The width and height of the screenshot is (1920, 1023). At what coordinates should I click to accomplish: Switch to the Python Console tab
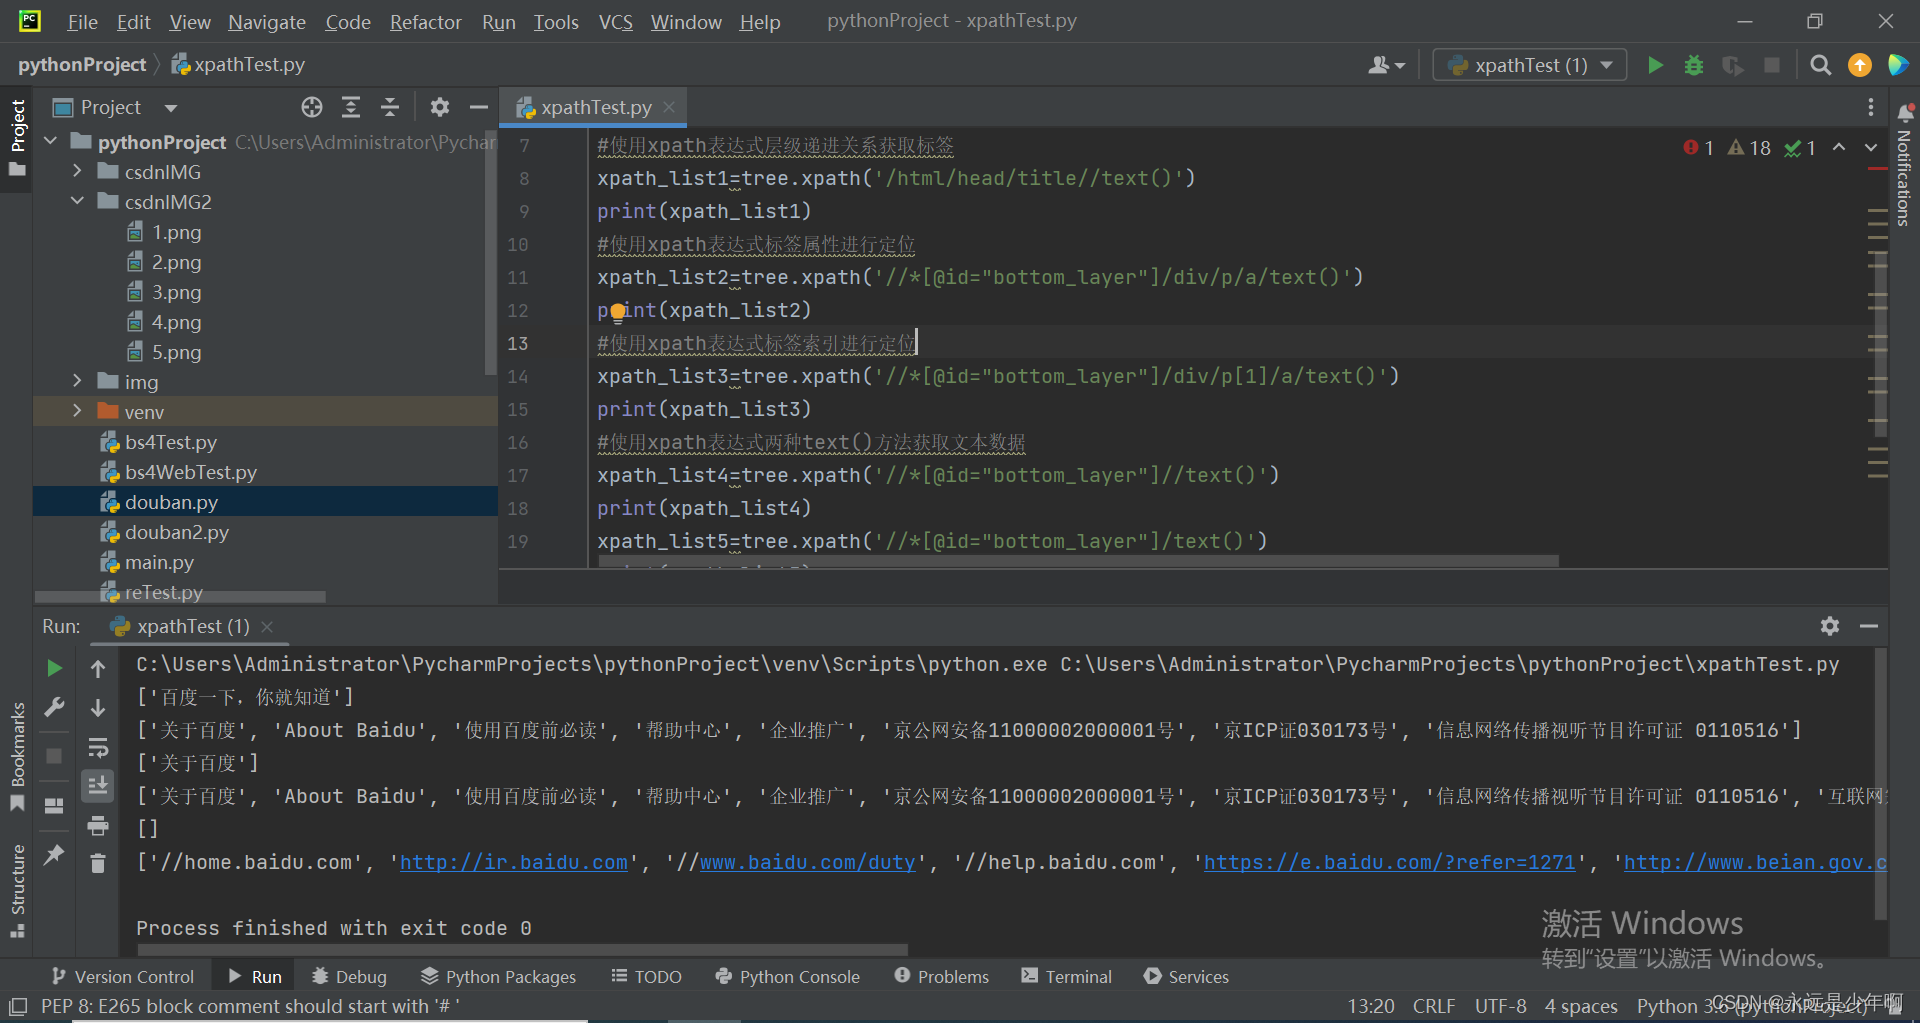pyautogui.click(x=787, y=977)
